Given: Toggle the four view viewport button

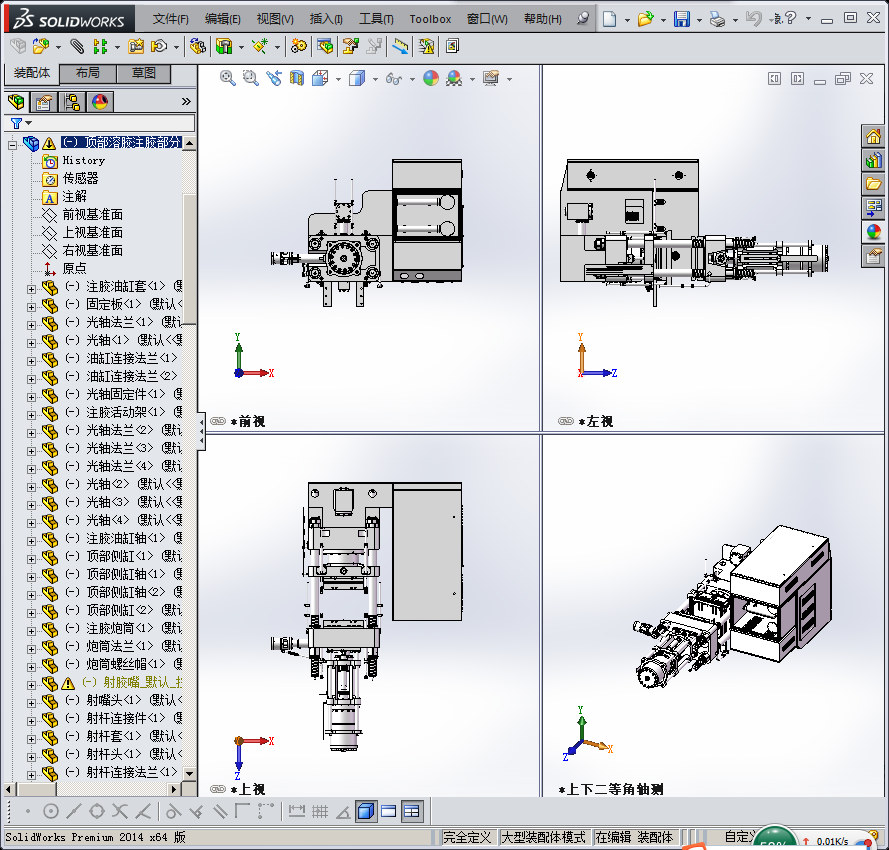Looking at the screenshot, I should click(x=412, y=811).
